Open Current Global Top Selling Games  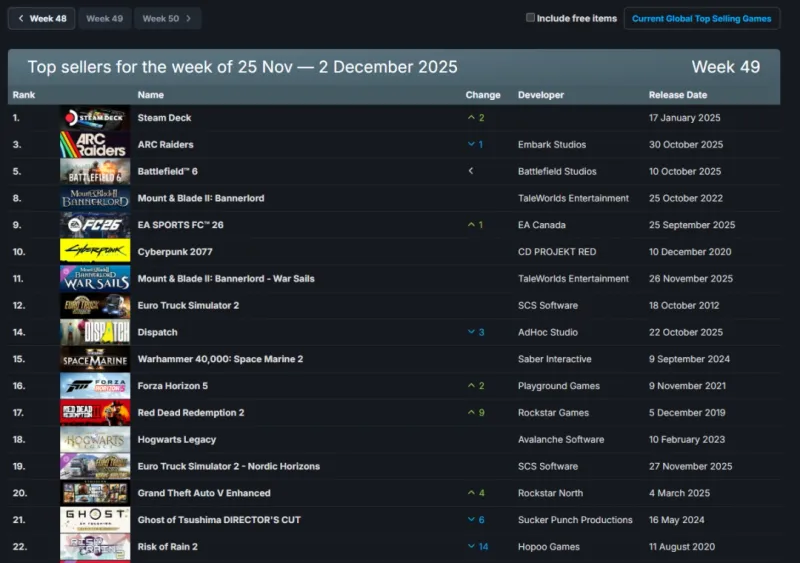701,18
